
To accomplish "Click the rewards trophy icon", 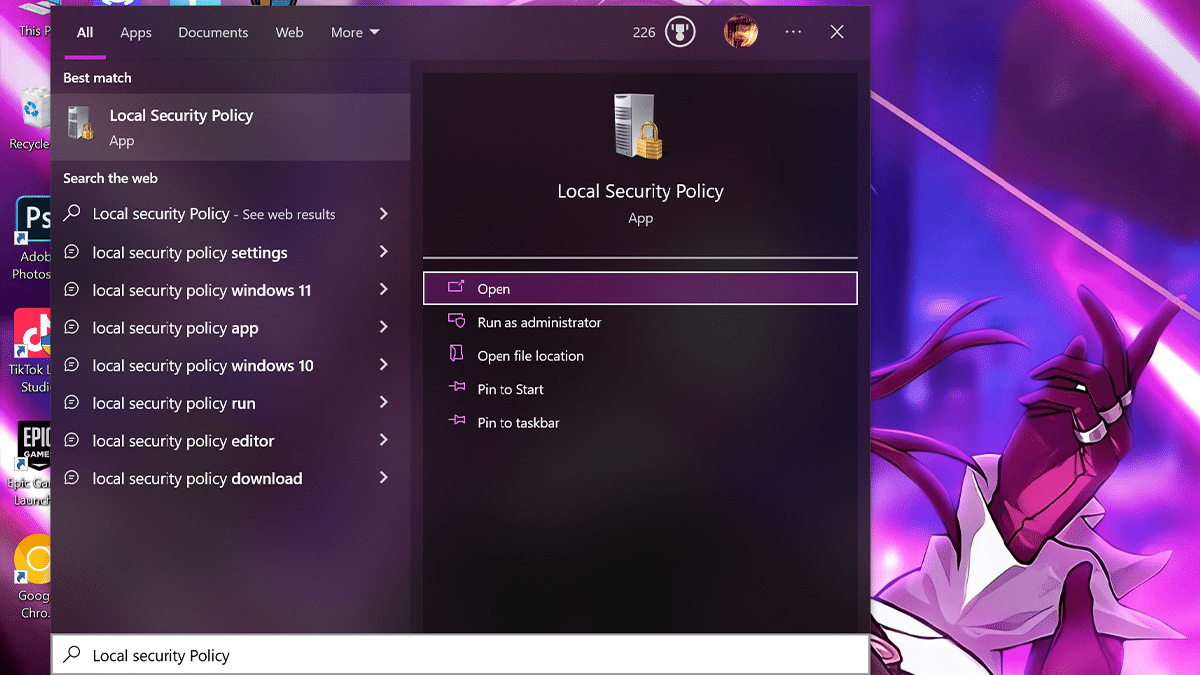I will (x=680, y=32).
